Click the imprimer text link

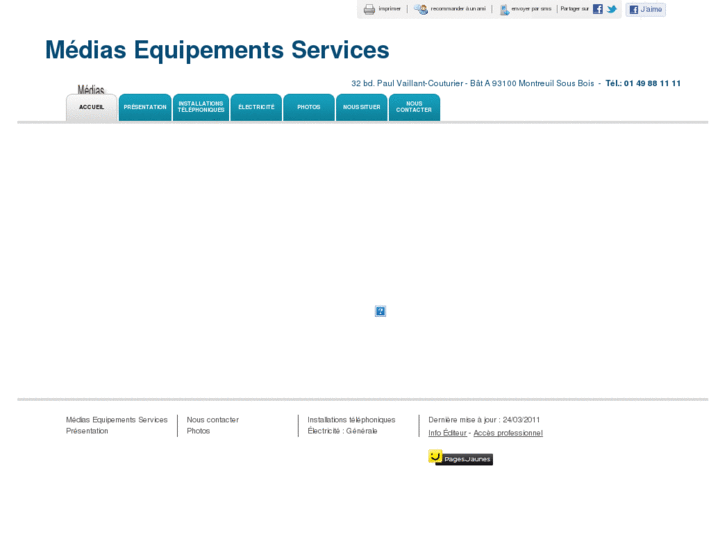coord(389,9)
